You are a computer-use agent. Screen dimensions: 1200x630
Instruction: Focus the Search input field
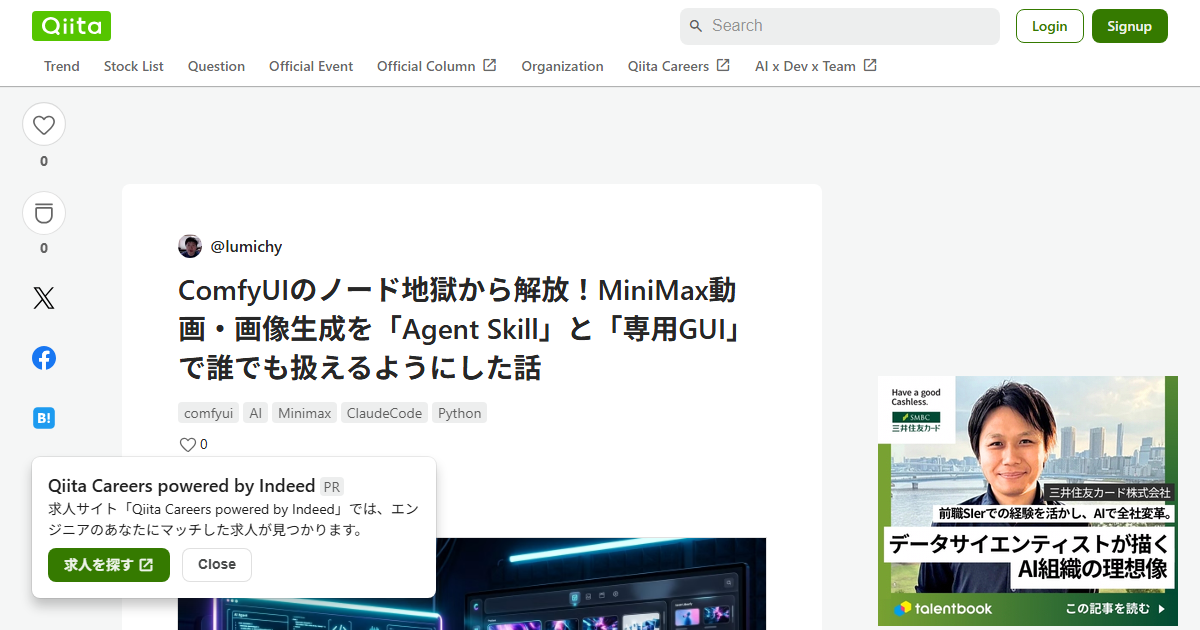(x=840, y=26)
